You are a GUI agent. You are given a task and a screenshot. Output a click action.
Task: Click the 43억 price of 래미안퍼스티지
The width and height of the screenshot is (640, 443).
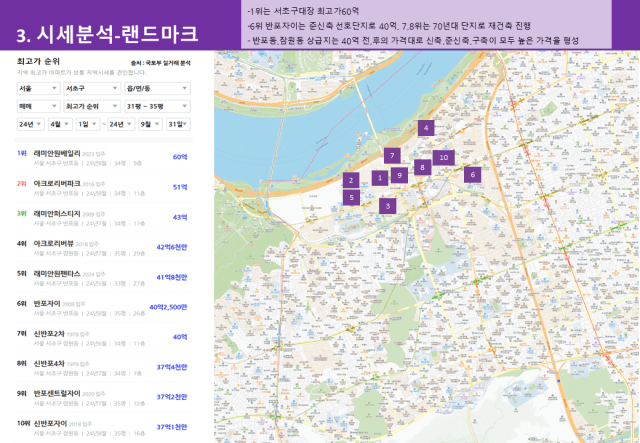180,217
